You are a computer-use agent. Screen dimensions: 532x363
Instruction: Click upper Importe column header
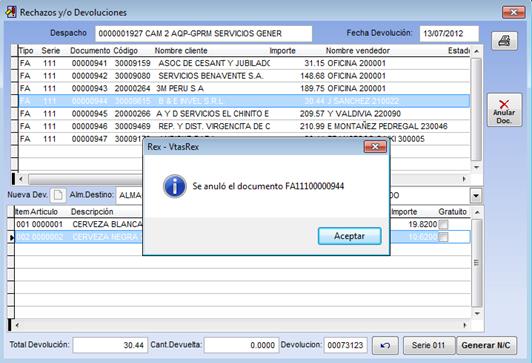click(283, 51)
